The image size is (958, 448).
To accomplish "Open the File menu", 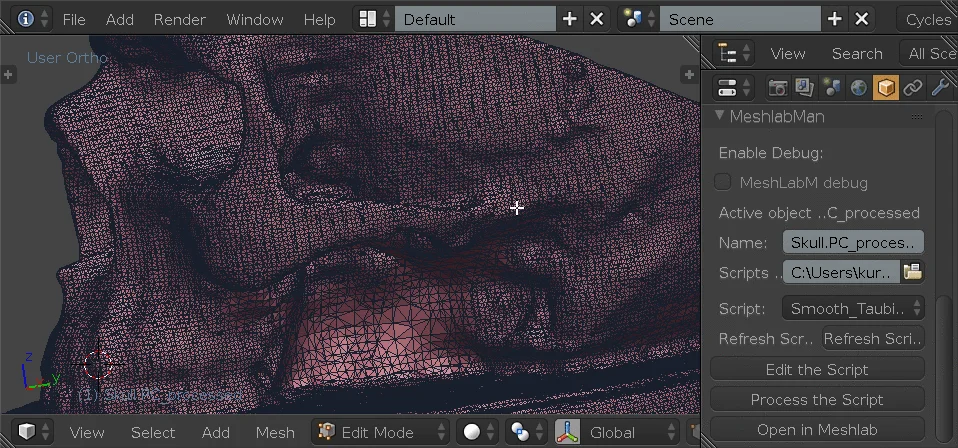I will [74, 20].
